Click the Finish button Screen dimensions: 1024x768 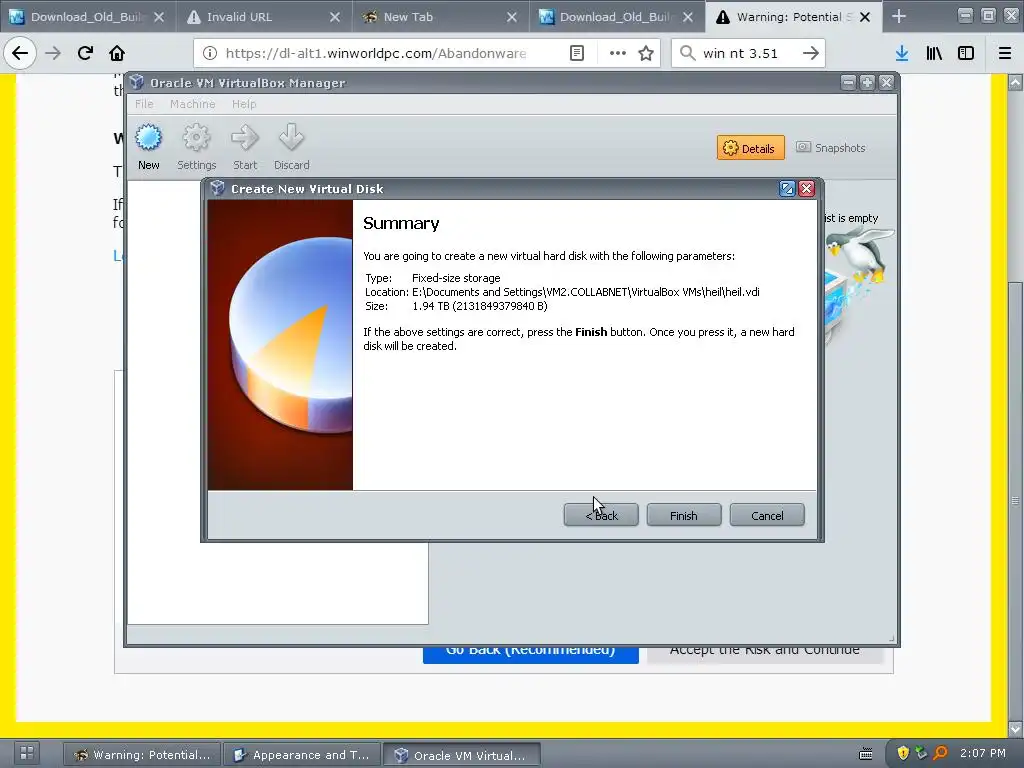tap(684, 515)
